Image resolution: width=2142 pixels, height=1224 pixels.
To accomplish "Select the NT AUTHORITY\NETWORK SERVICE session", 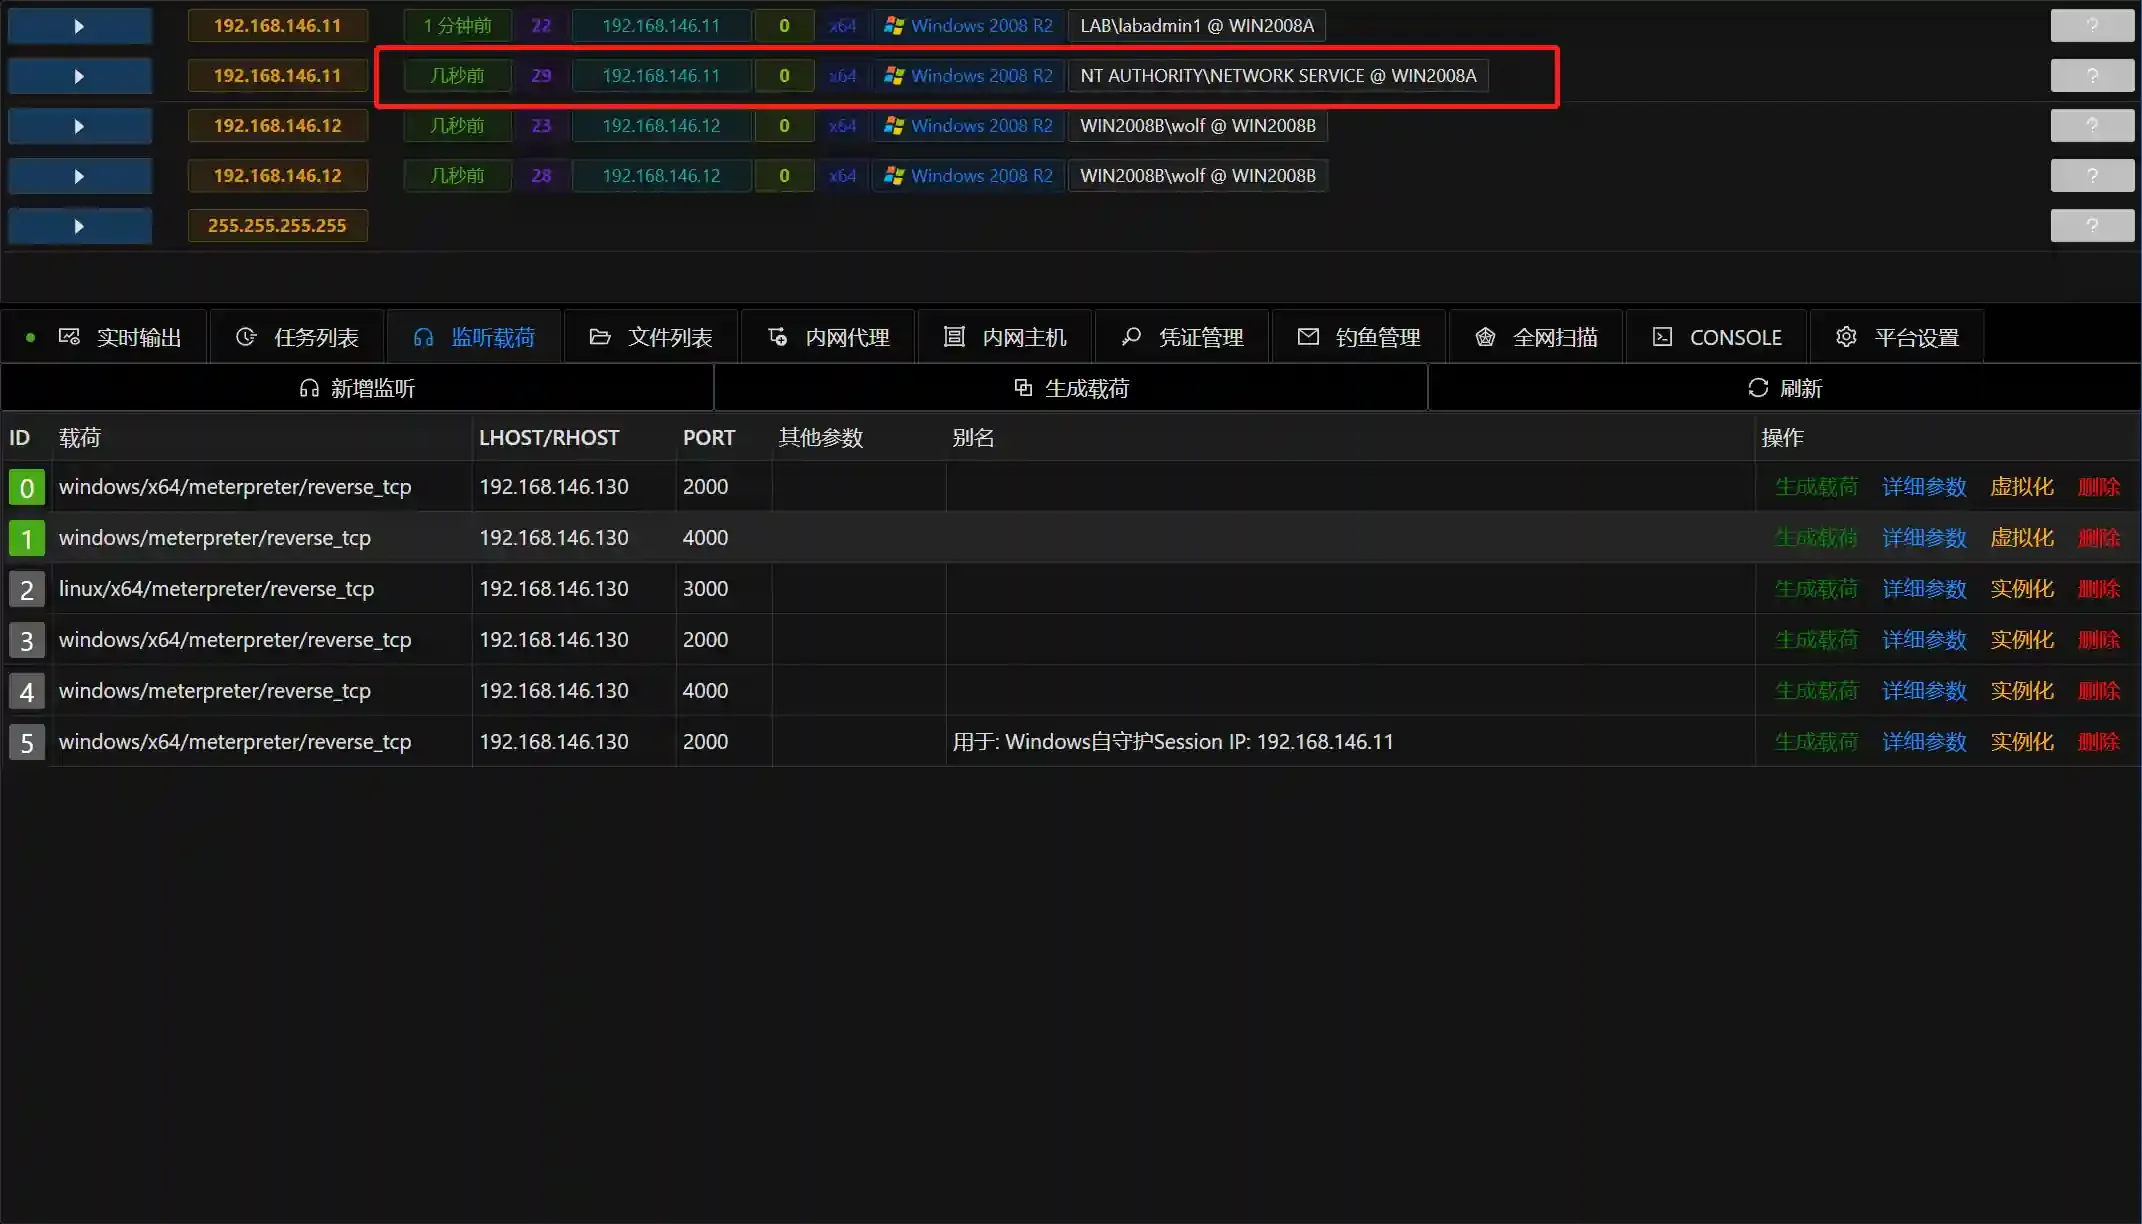I will click(x=1277, y=76).
